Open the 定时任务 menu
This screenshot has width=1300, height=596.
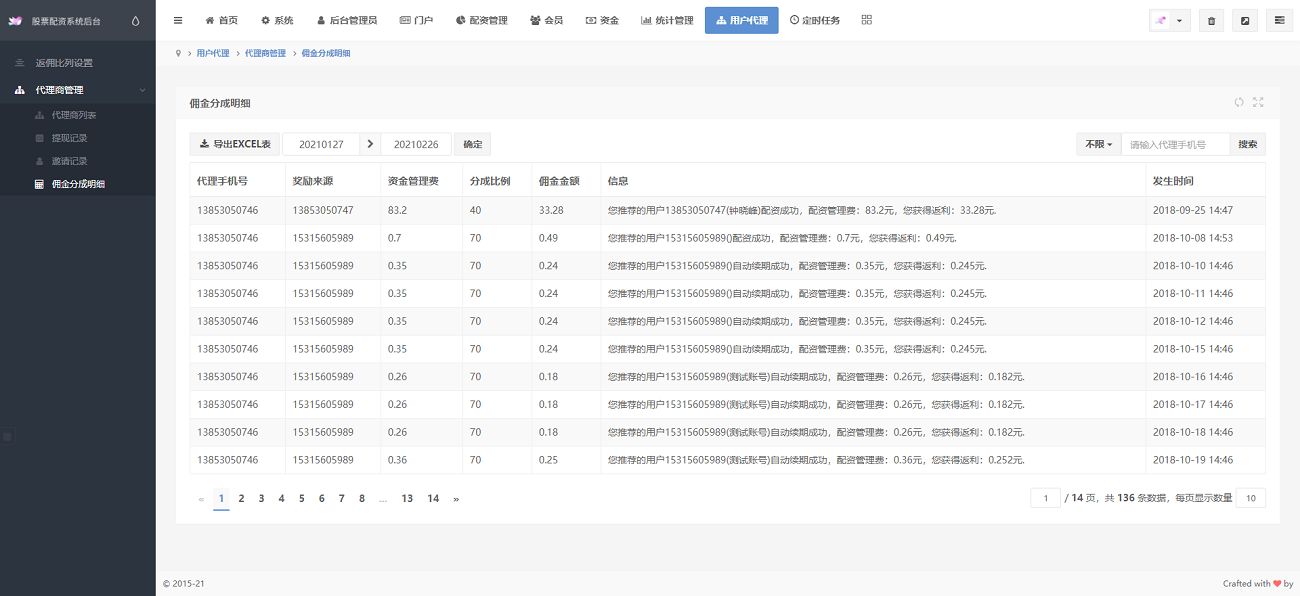tap(815, 20)
